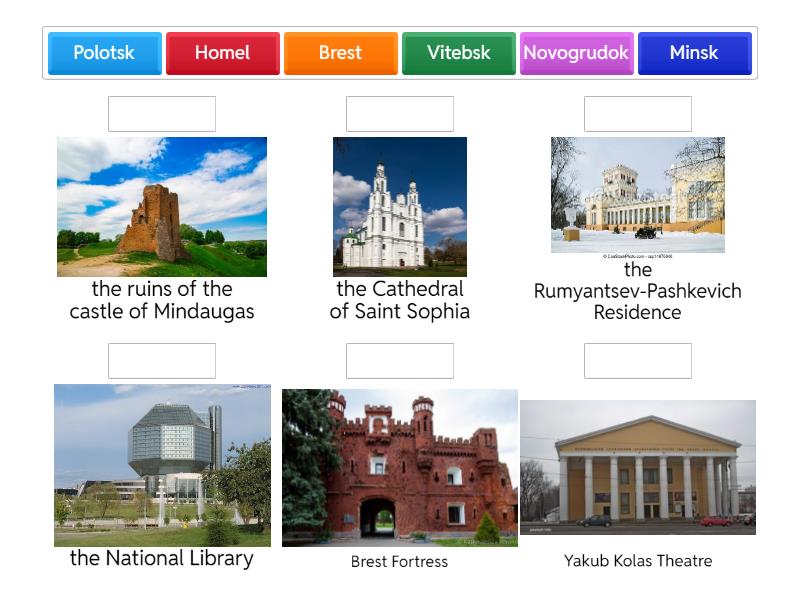This screenshot has height=600, width=800.
Task: Pick the dark blue Minsk tile
Action: click(x=694, y=53)
